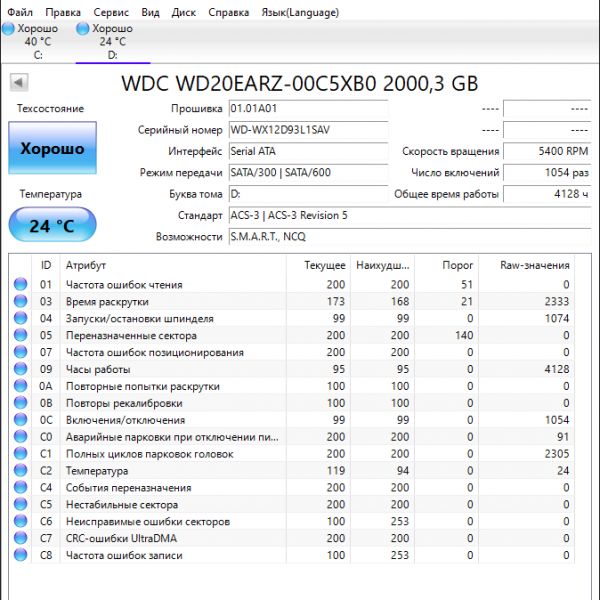Select drive C: status tab

[x=32, y=41]
